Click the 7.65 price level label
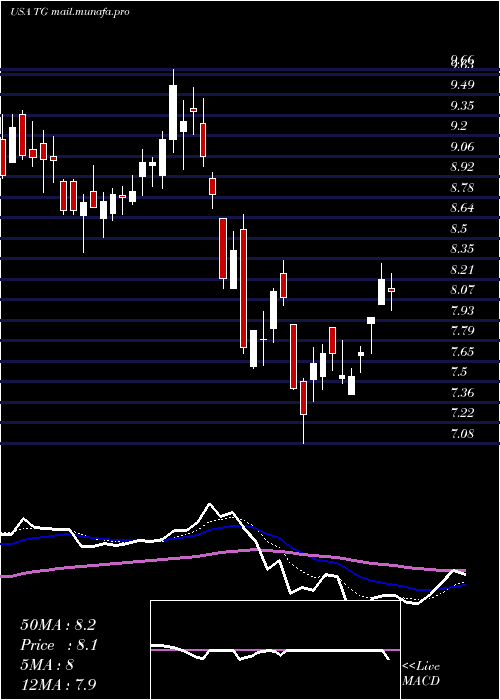500x700 pixels. click(x=462, y=352)
